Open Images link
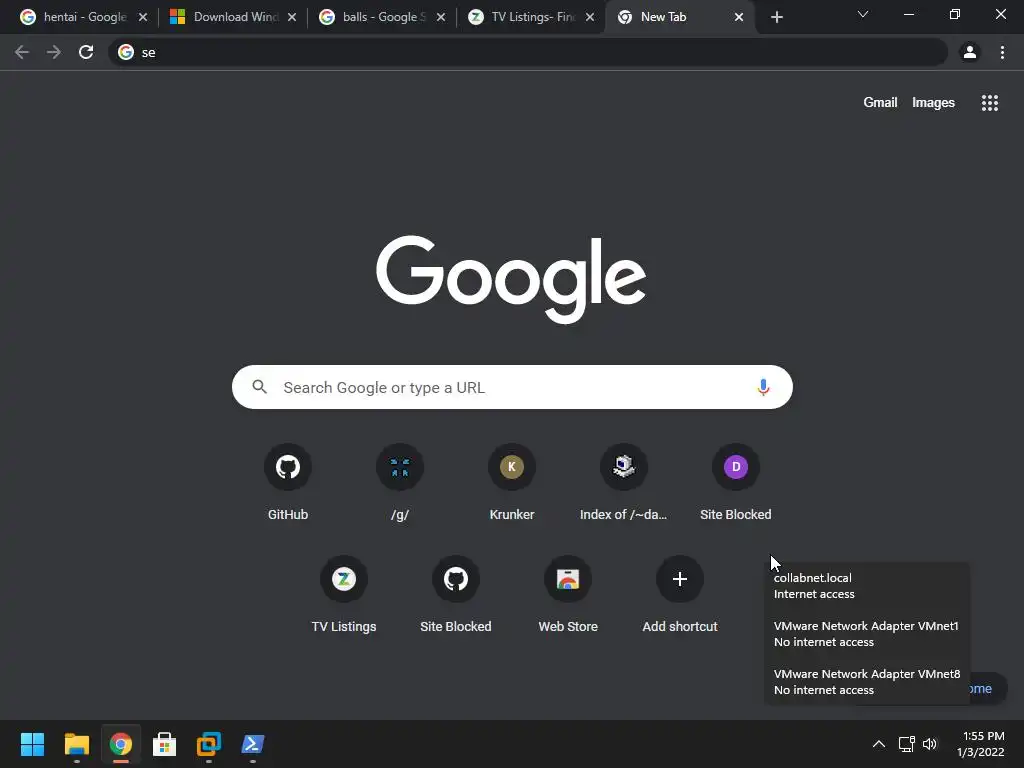Viewport: 1024px width, 768px height. point(933,103)
